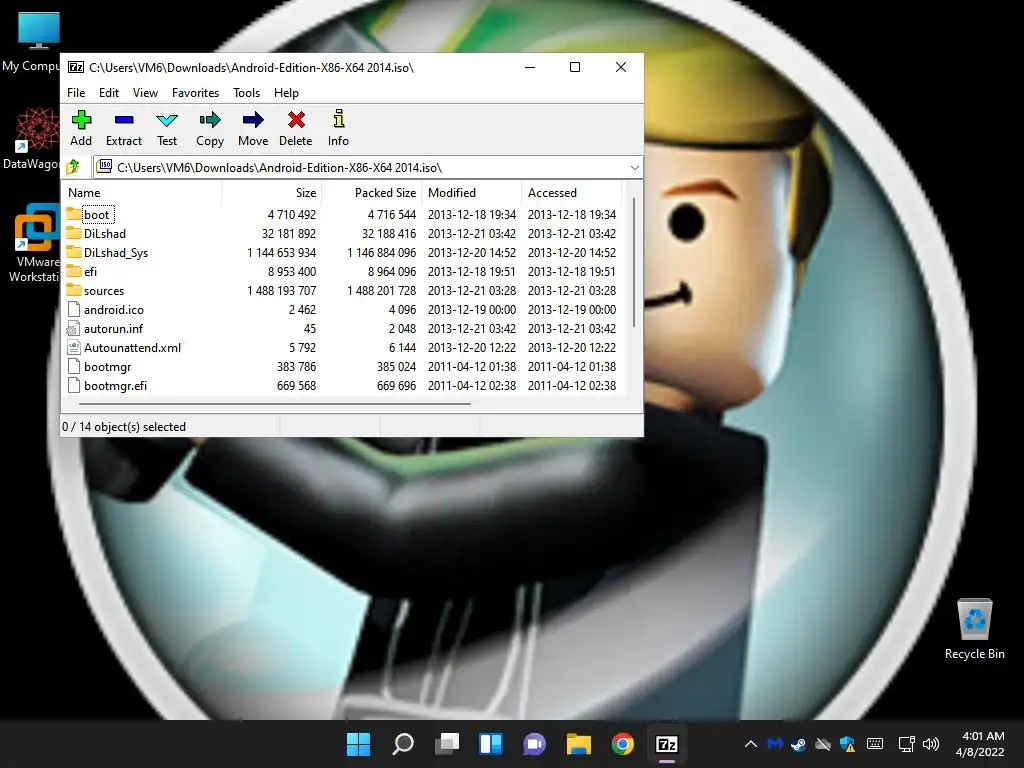Click the Info toolbar icon
The width and height of the screenshot is (1024, 768).
338,128
